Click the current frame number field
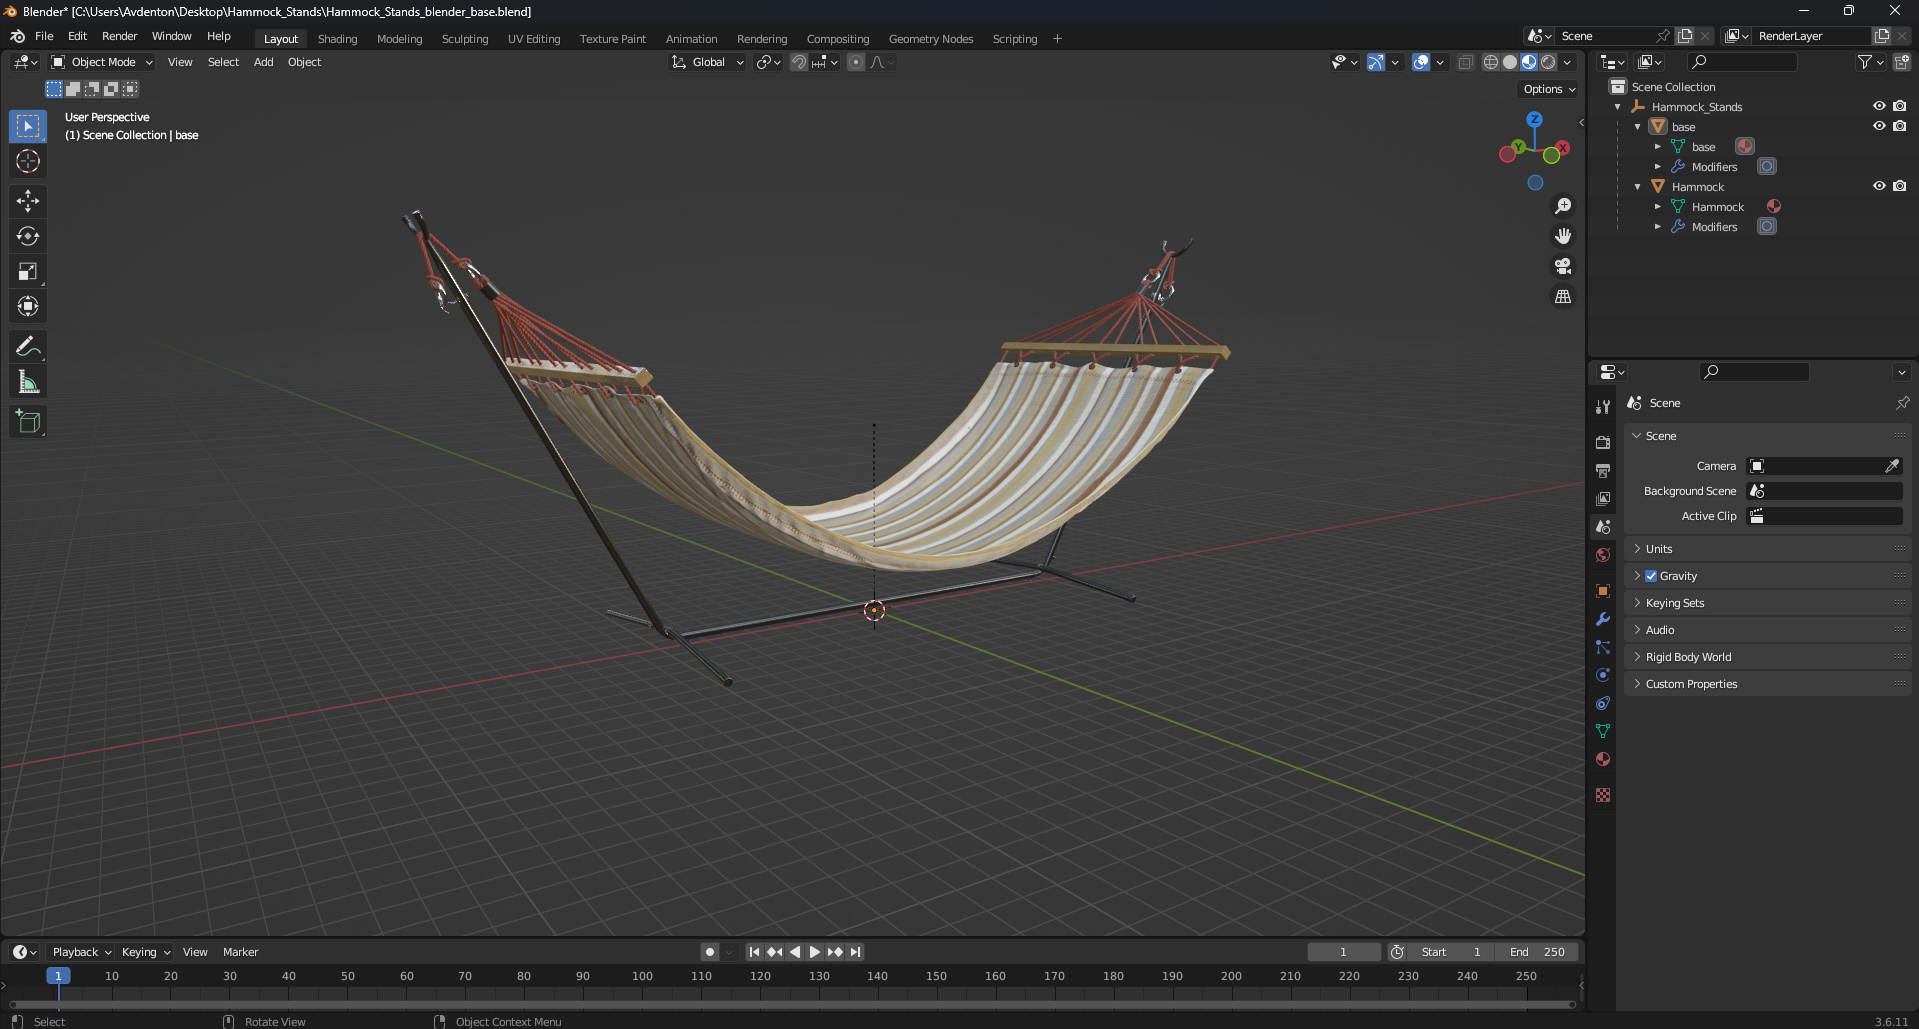Viewport: 1919px width, 1029px height. point(1343,952)
